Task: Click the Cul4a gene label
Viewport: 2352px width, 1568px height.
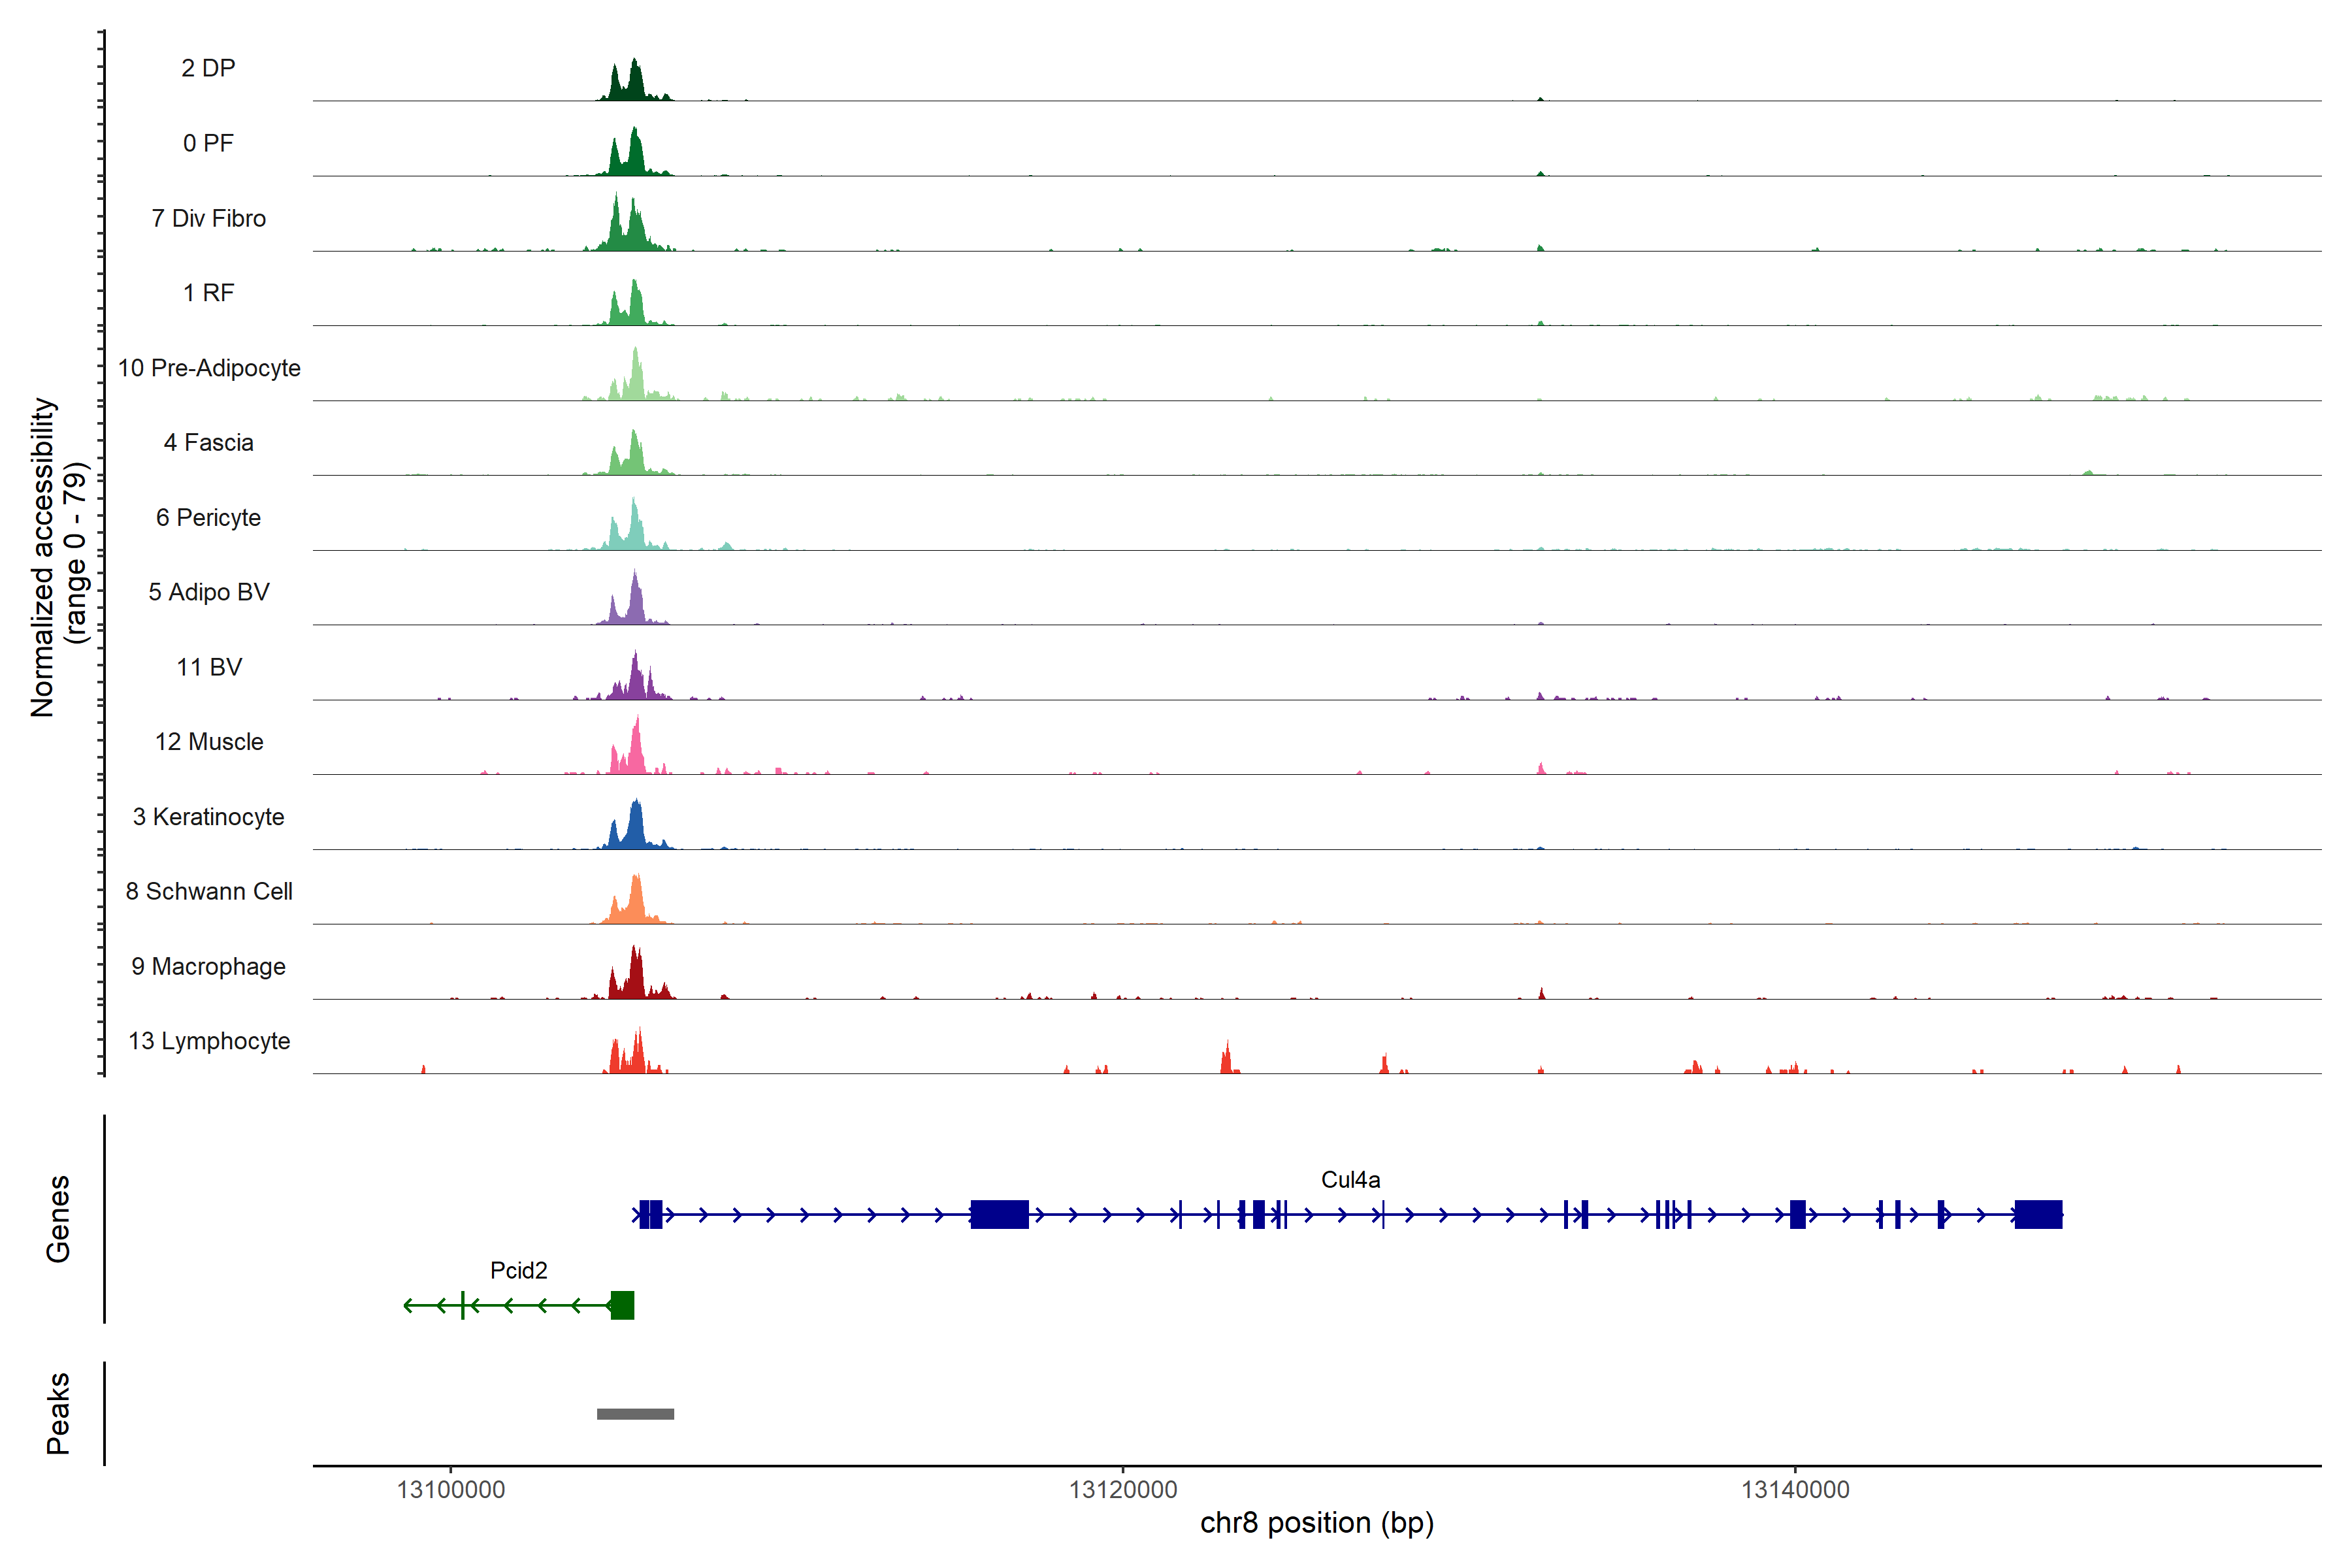Action: (1350, 1180)
